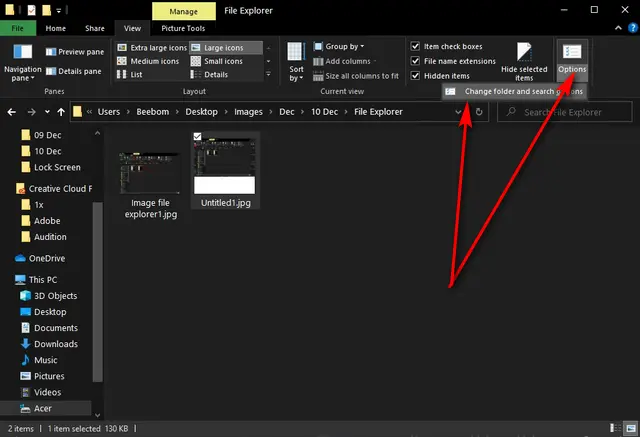Select Large icons layout

coord(226,48)
